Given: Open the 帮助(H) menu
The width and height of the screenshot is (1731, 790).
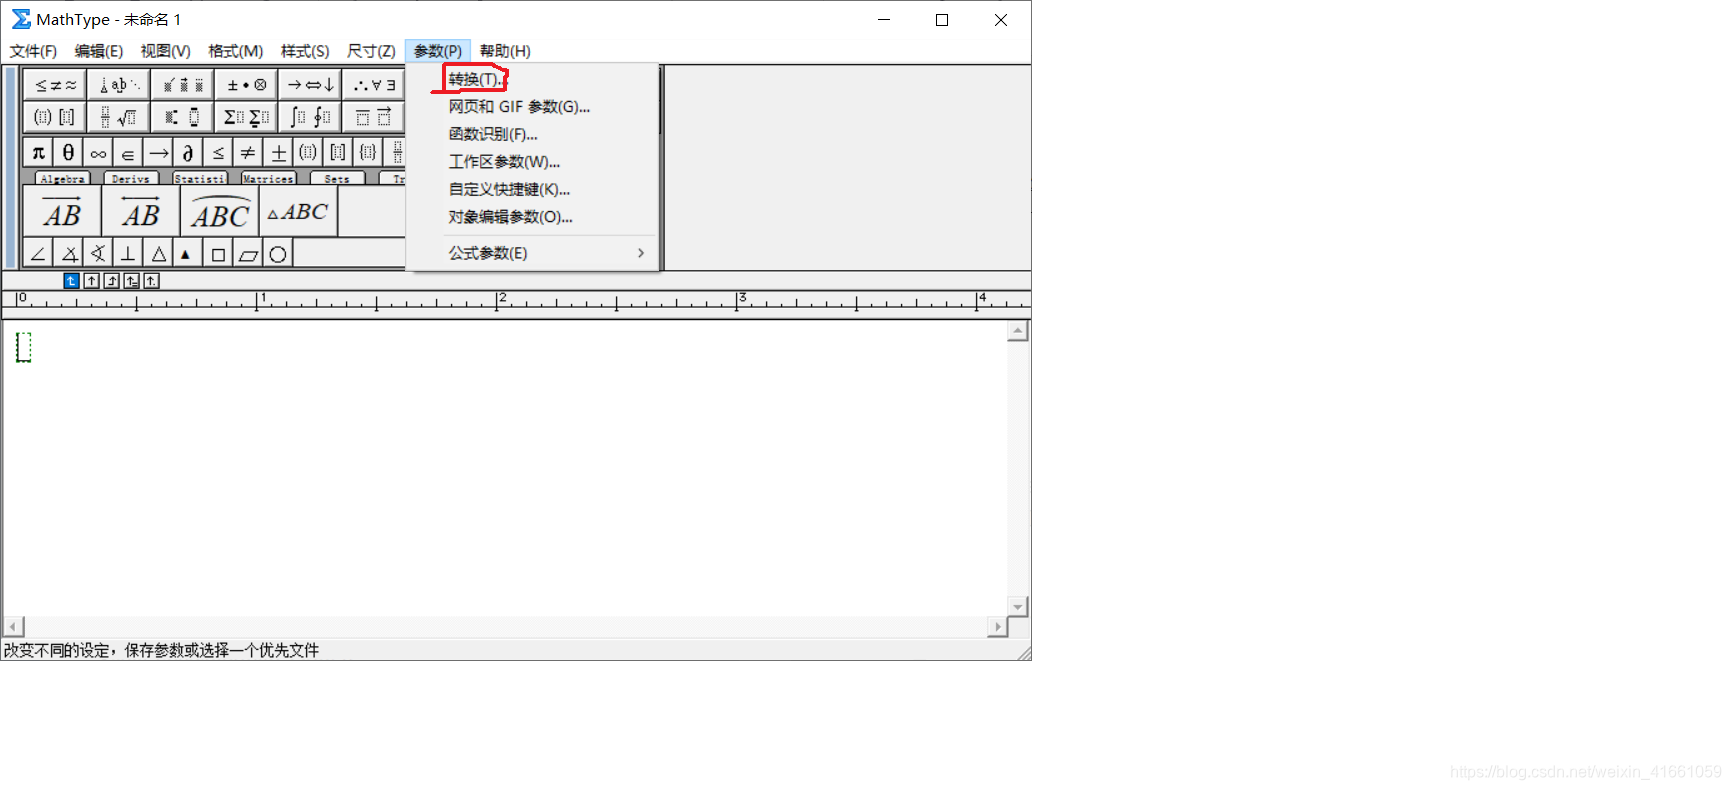Looking at the screenshot, I should point(505,51).
